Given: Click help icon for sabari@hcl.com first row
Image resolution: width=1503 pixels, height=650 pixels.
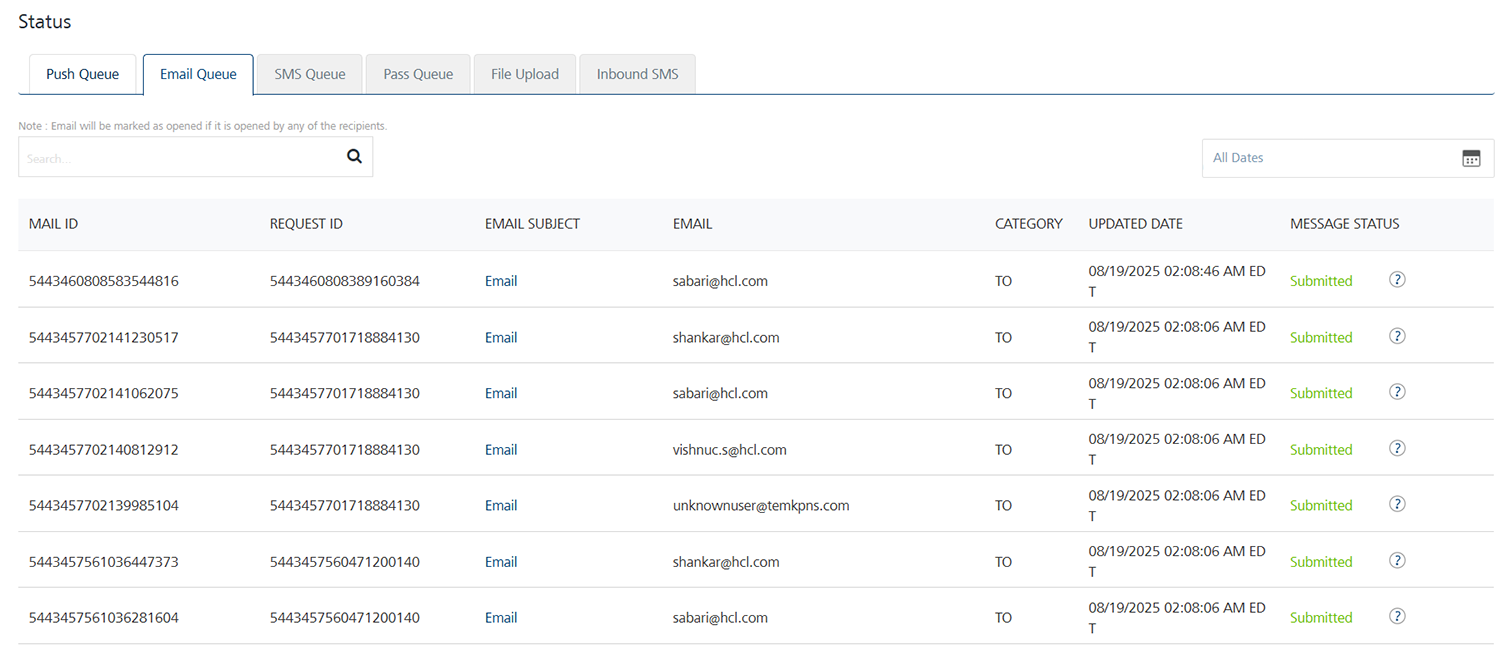Looking at the screenshot, I should pyautogui.click(x=1397, y=280).
